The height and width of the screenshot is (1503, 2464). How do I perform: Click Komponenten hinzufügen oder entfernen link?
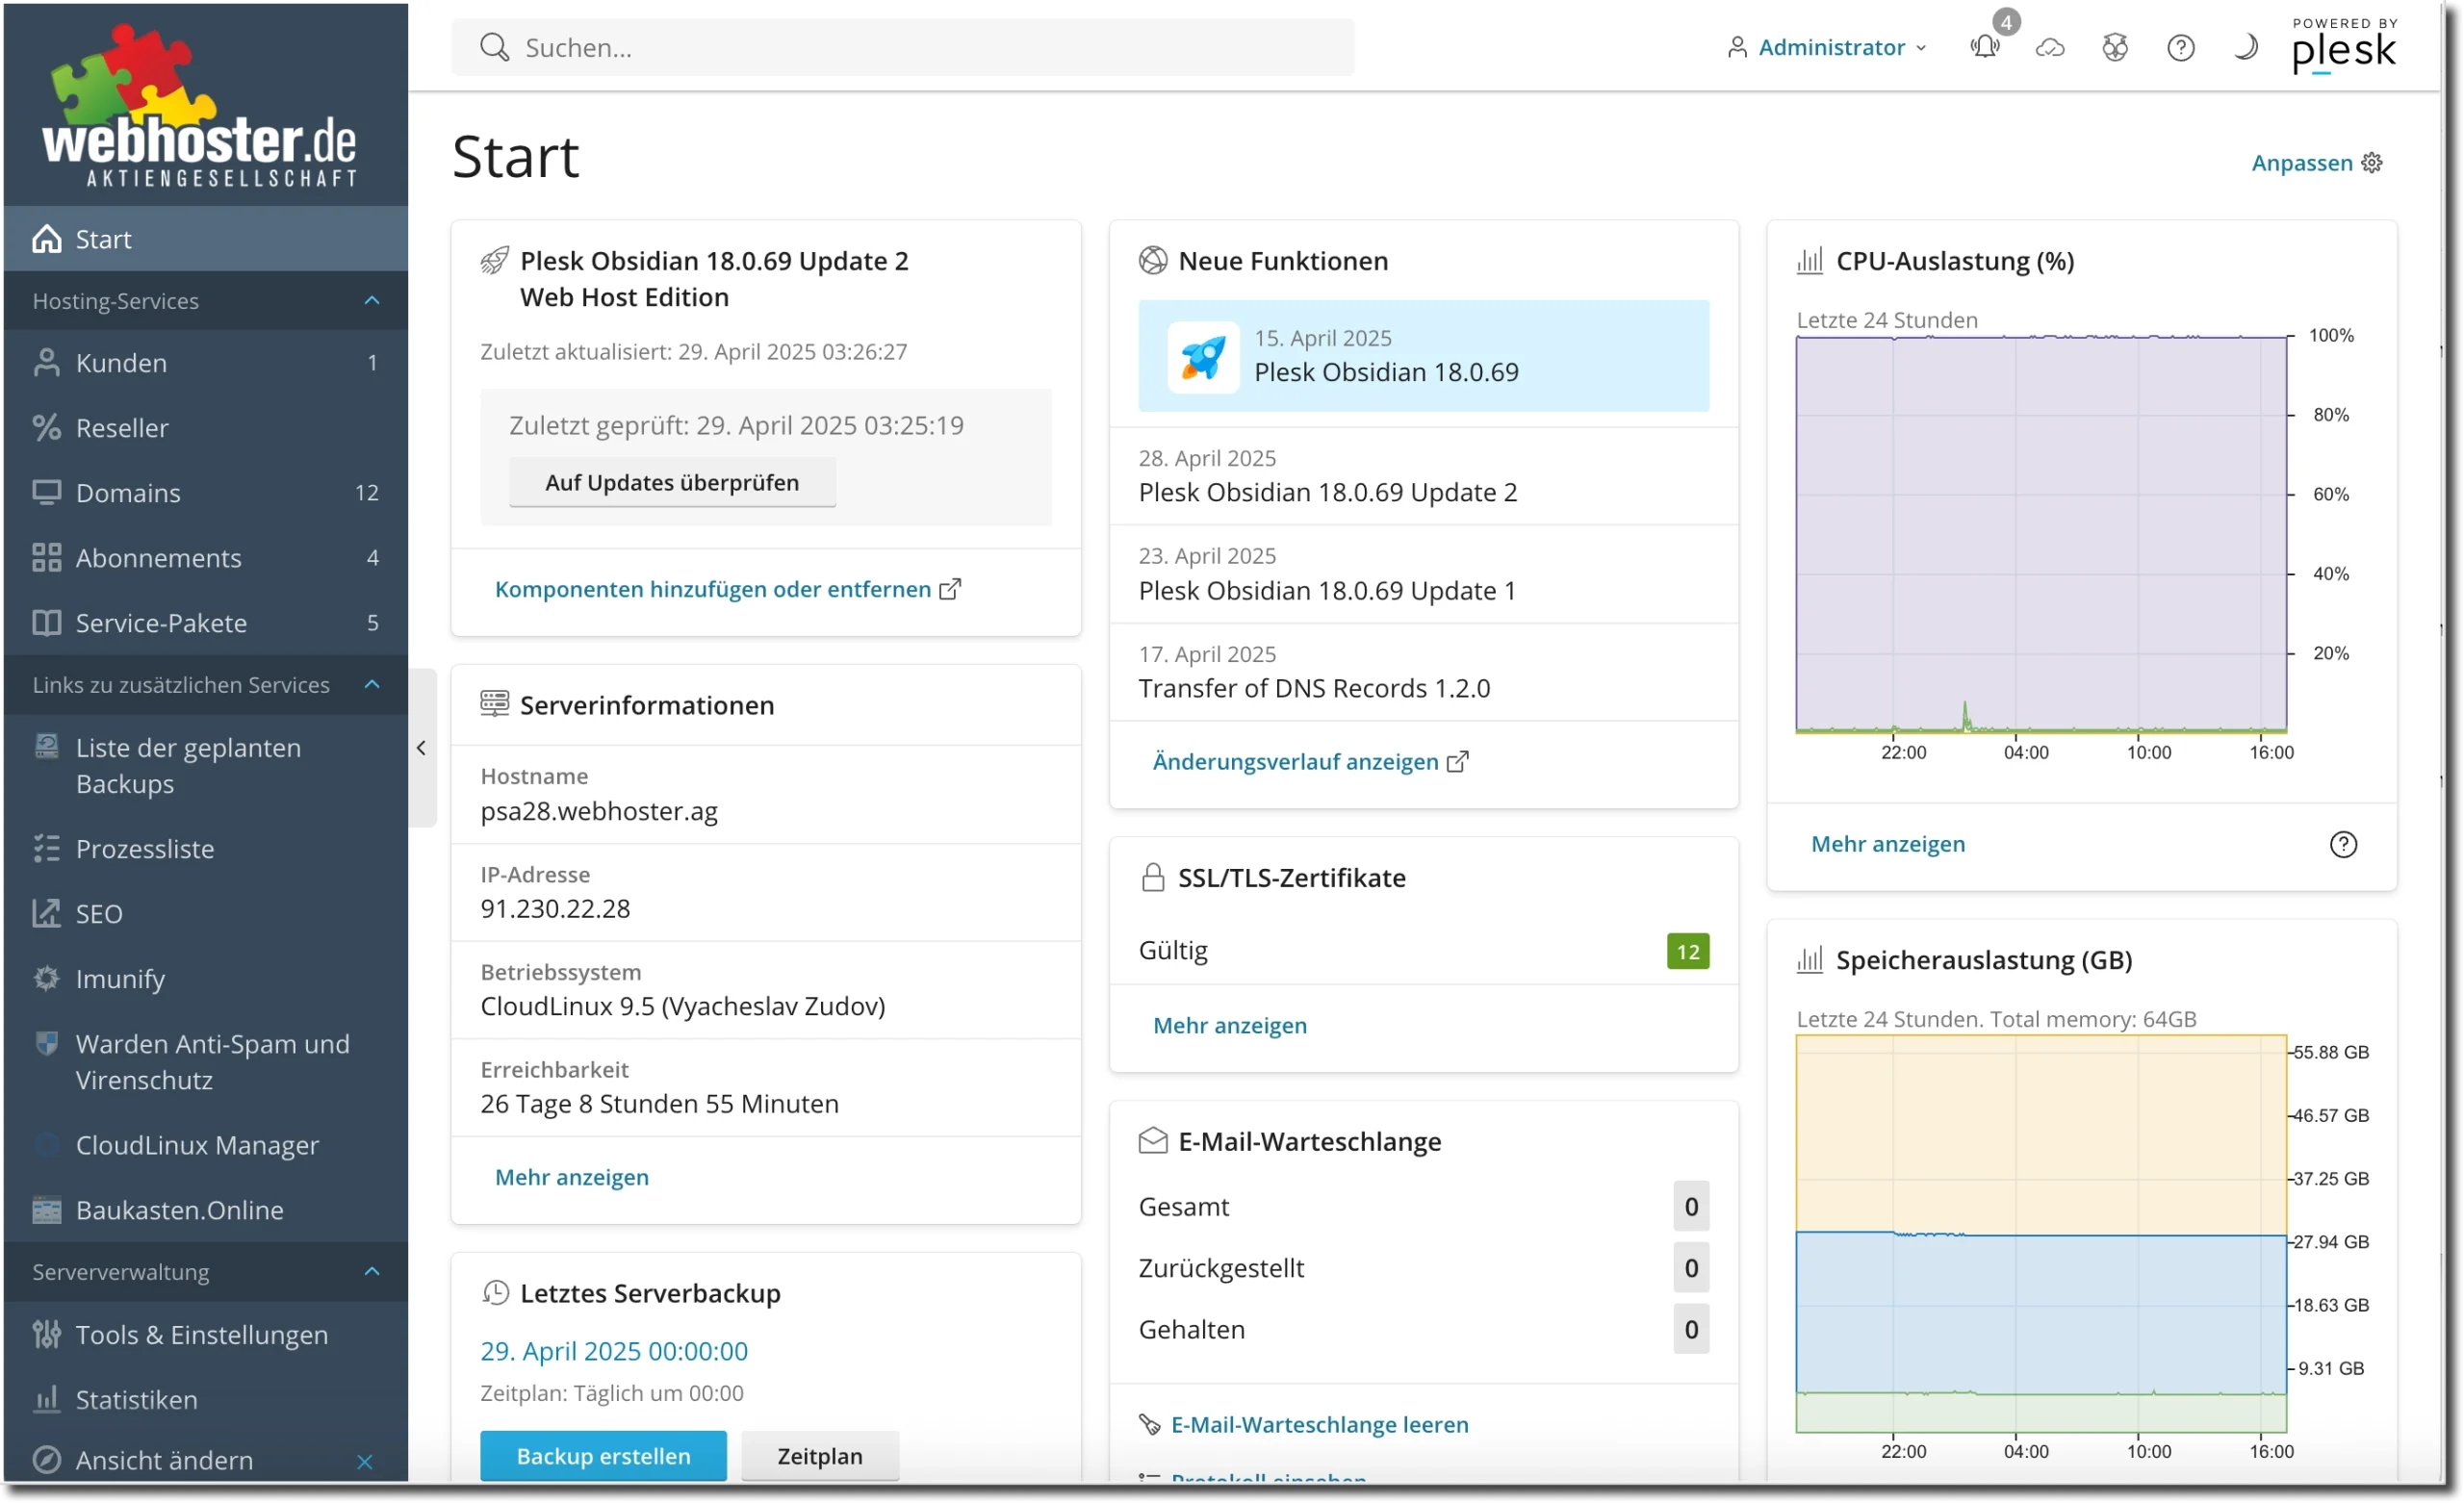[x=727, y=589]
